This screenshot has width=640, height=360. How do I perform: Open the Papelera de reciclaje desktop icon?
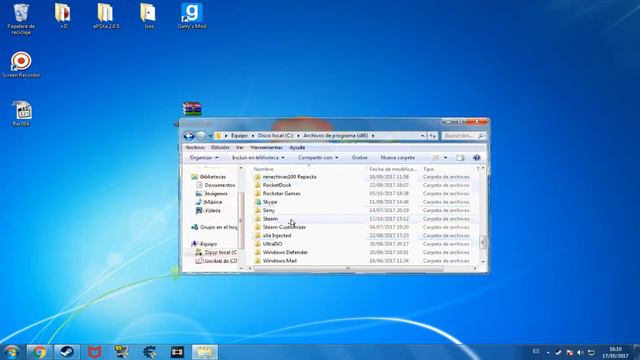[x=21, y=19]
